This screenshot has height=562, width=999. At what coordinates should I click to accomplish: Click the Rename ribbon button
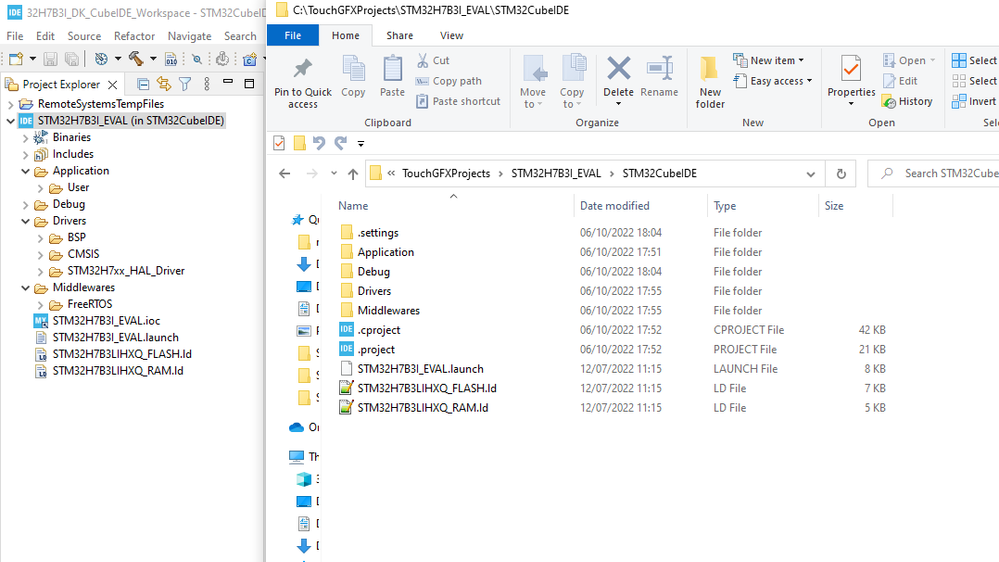(659, 76)
